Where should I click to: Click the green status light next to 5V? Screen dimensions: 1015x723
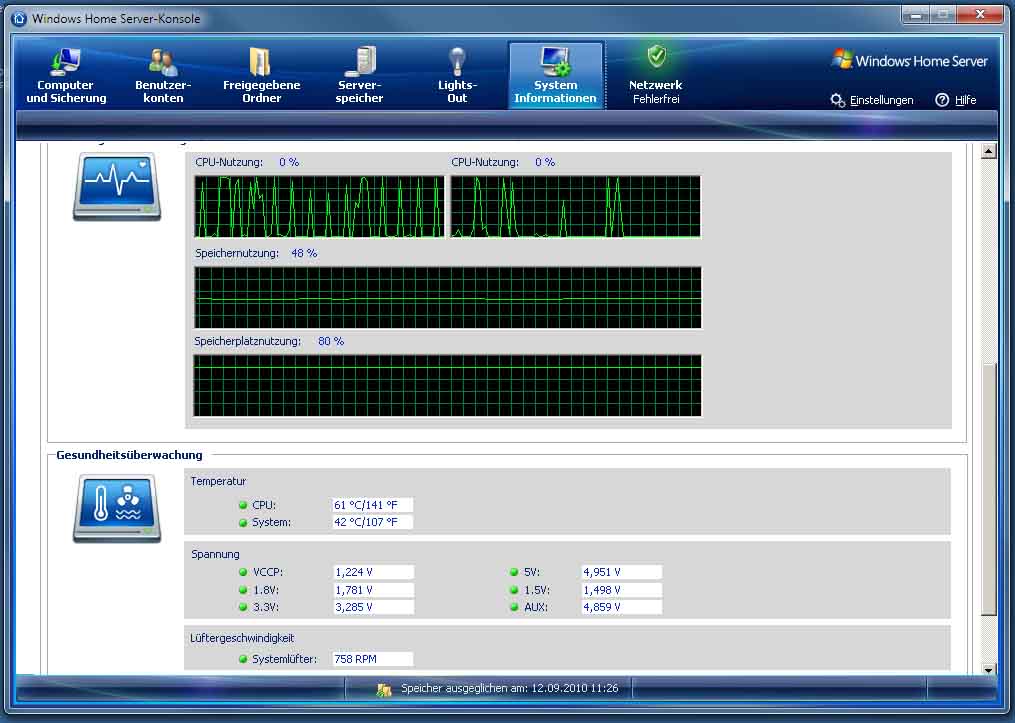click(514, 572)
